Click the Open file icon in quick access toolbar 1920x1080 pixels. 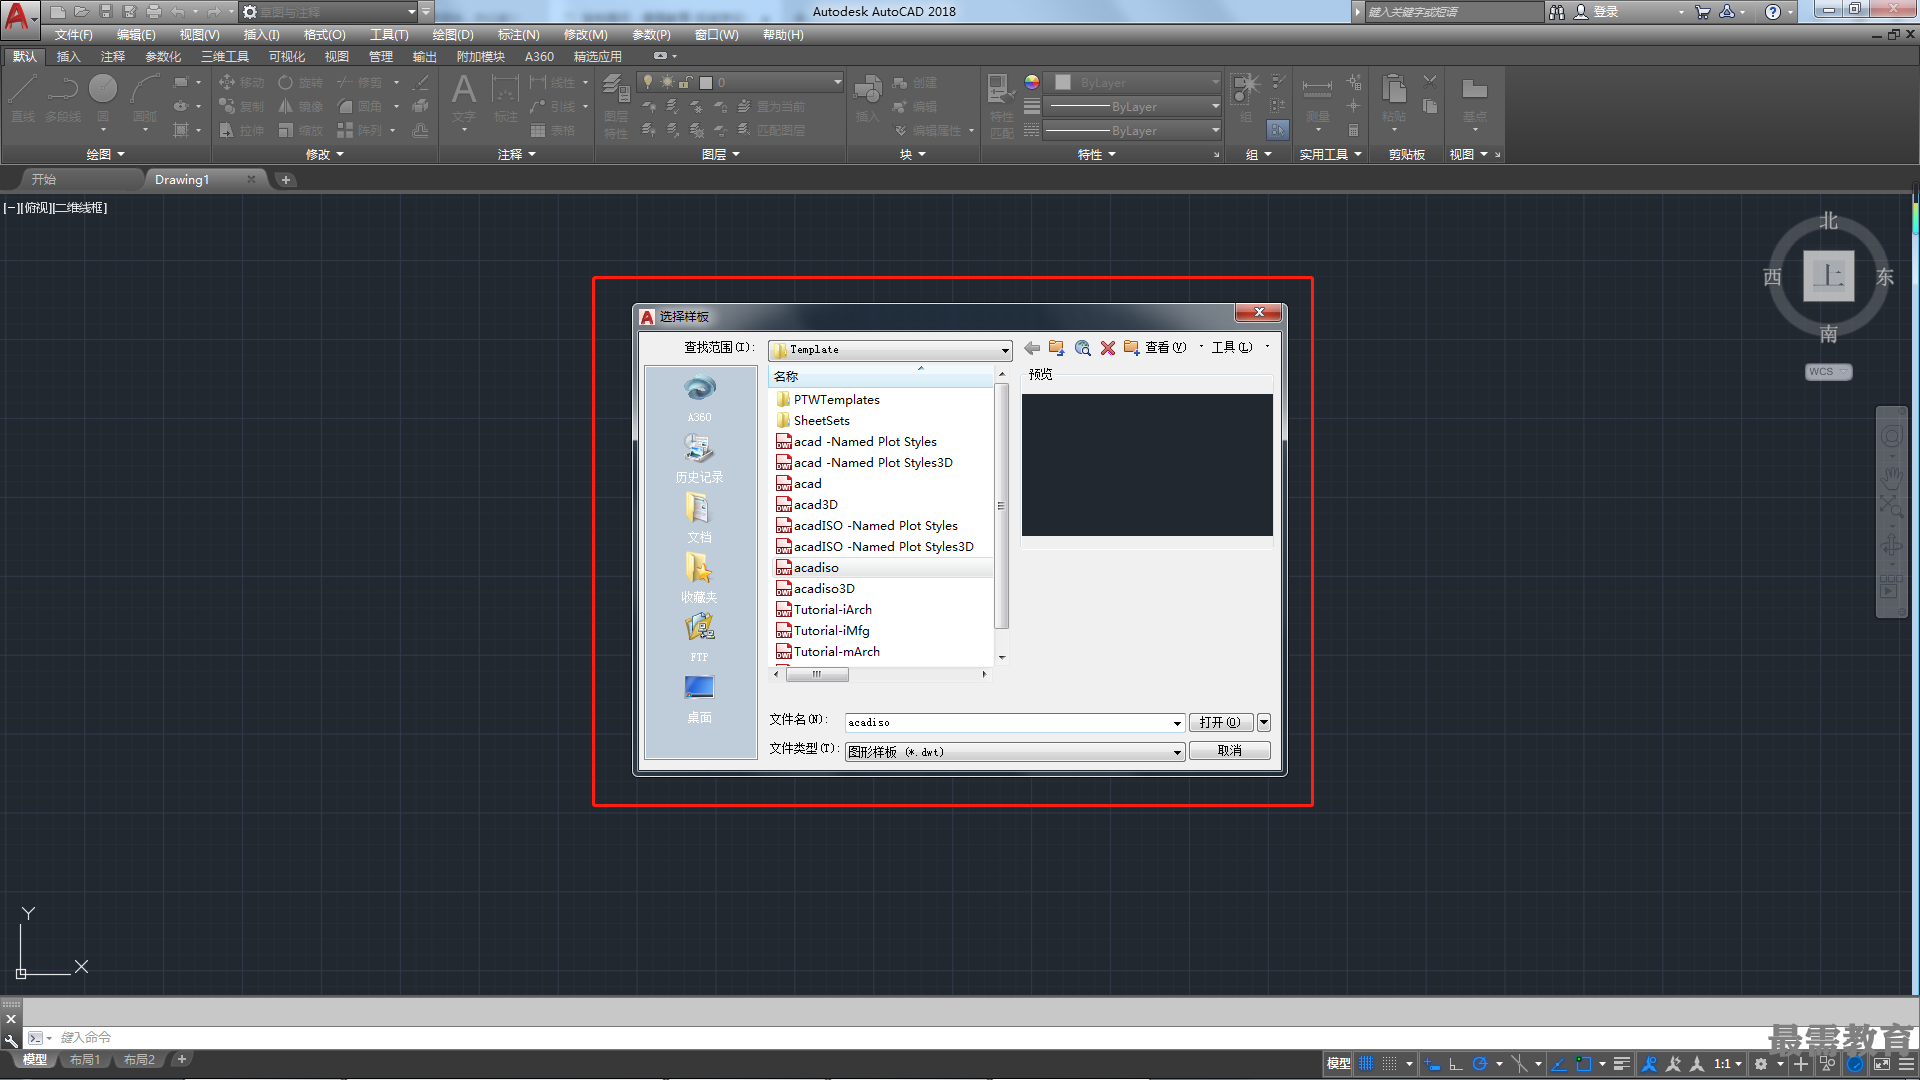[x=81, y=12]
